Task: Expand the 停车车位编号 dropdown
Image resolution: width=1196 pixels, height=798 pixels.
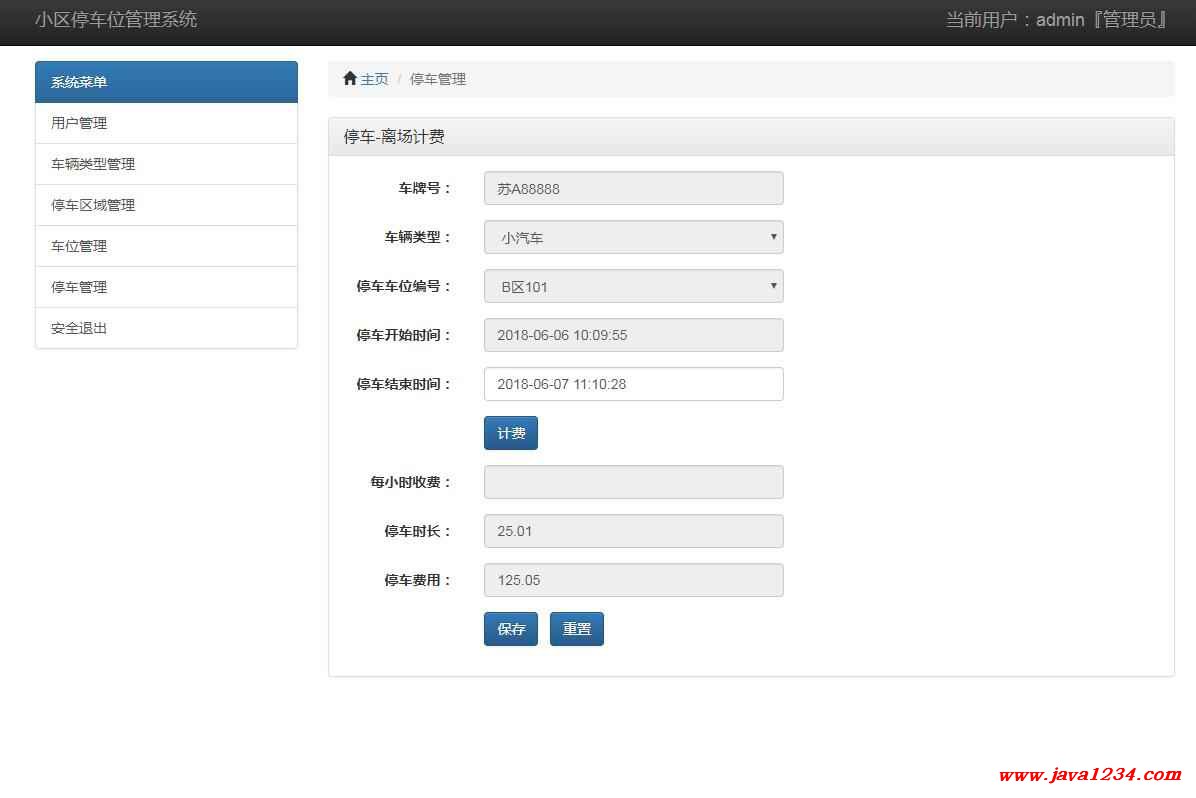Action: [633, 287]
